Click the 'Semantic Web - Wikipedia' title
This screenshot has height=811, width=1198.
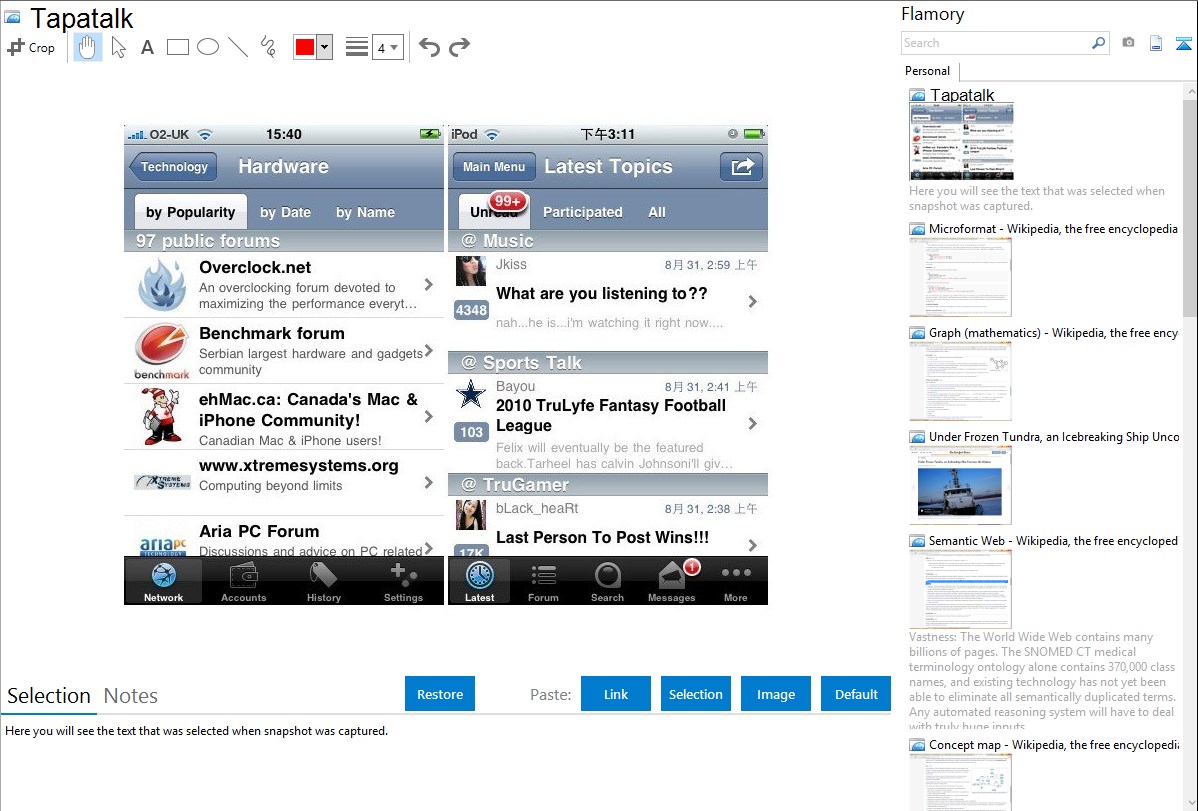(1053, 540)
